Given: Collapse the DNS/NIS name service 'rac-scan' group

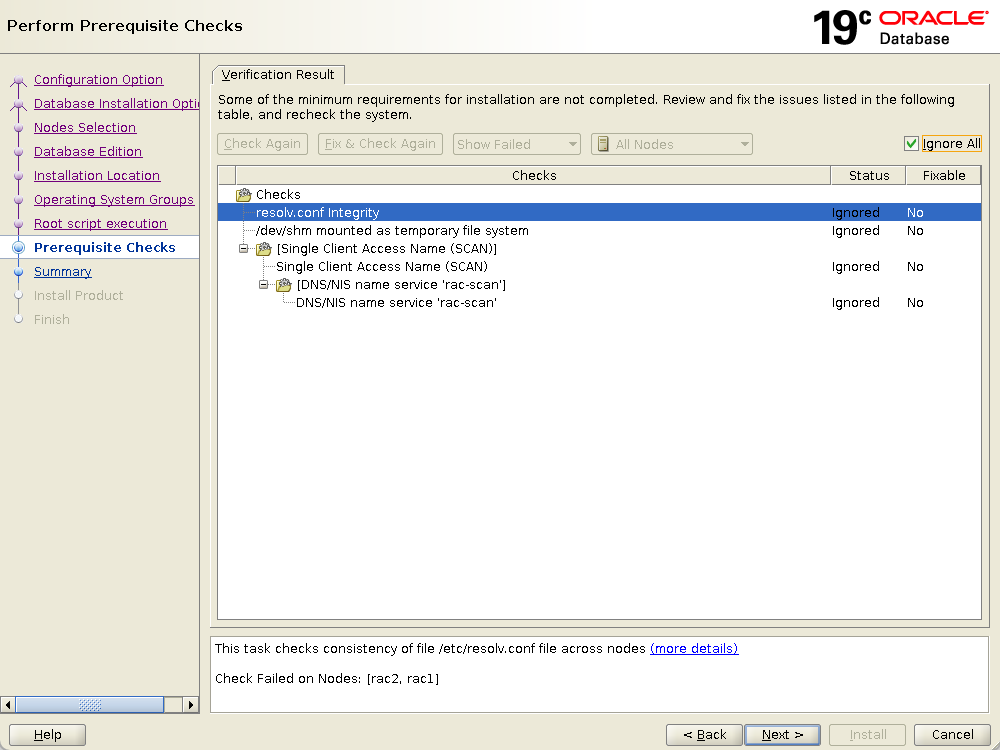Looking at the screenshot, I should coord(264,285).
